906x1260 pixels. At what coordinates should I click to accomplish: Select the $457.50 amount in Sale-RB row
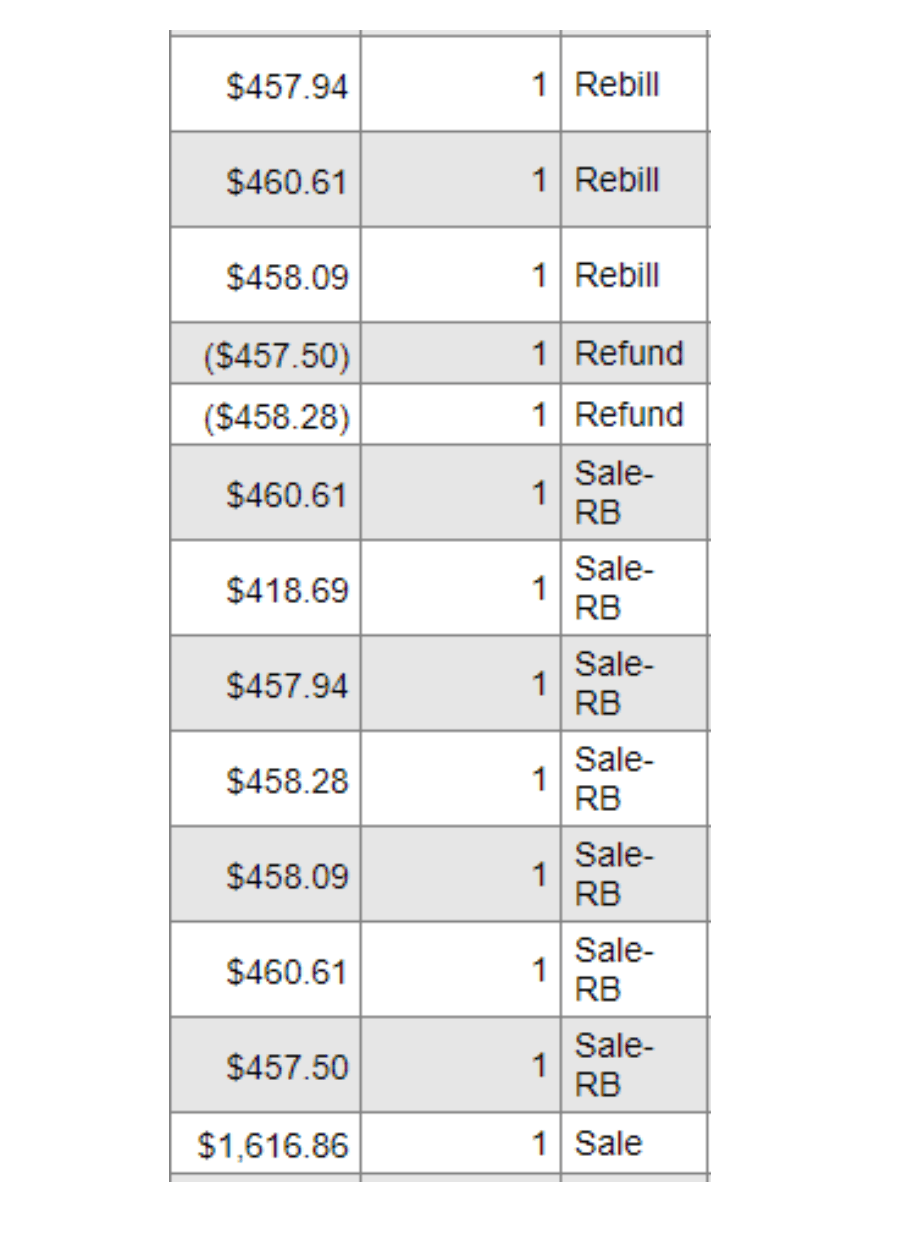tap(287, 1068)
